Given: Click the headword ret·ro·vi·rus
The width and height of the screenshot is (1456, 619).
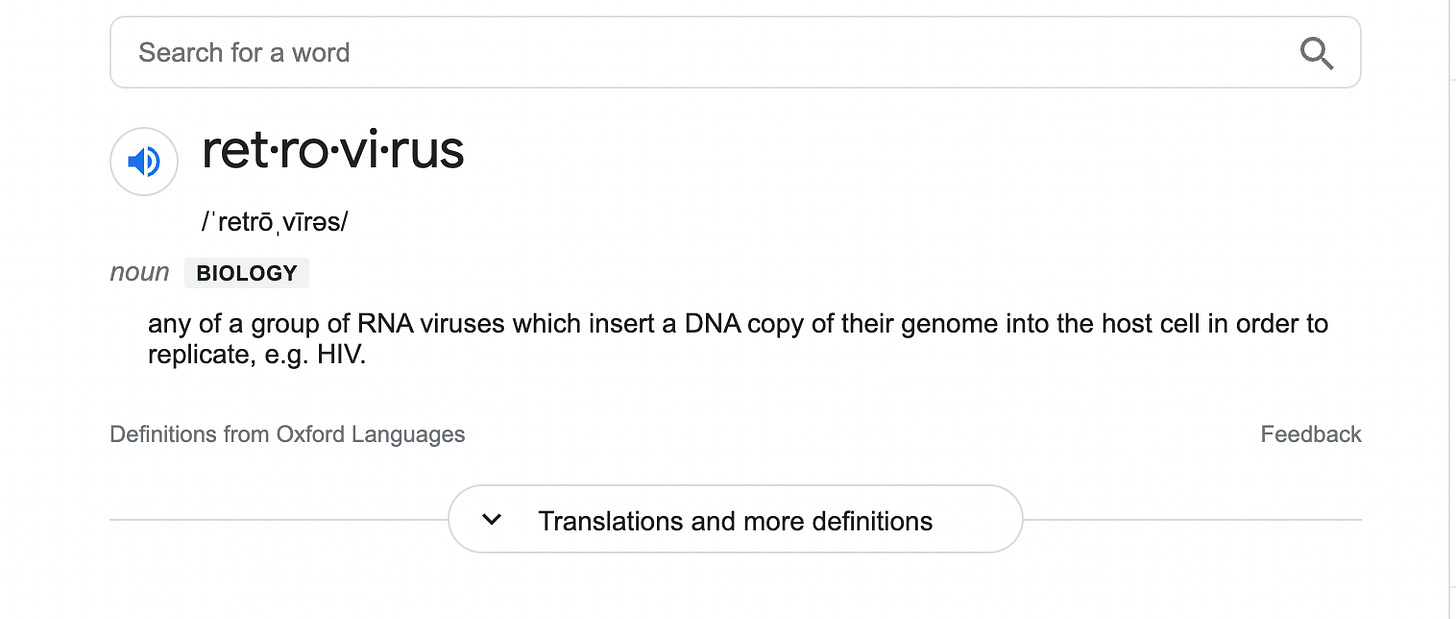Looking at the screenshot, I should (333, 151).
